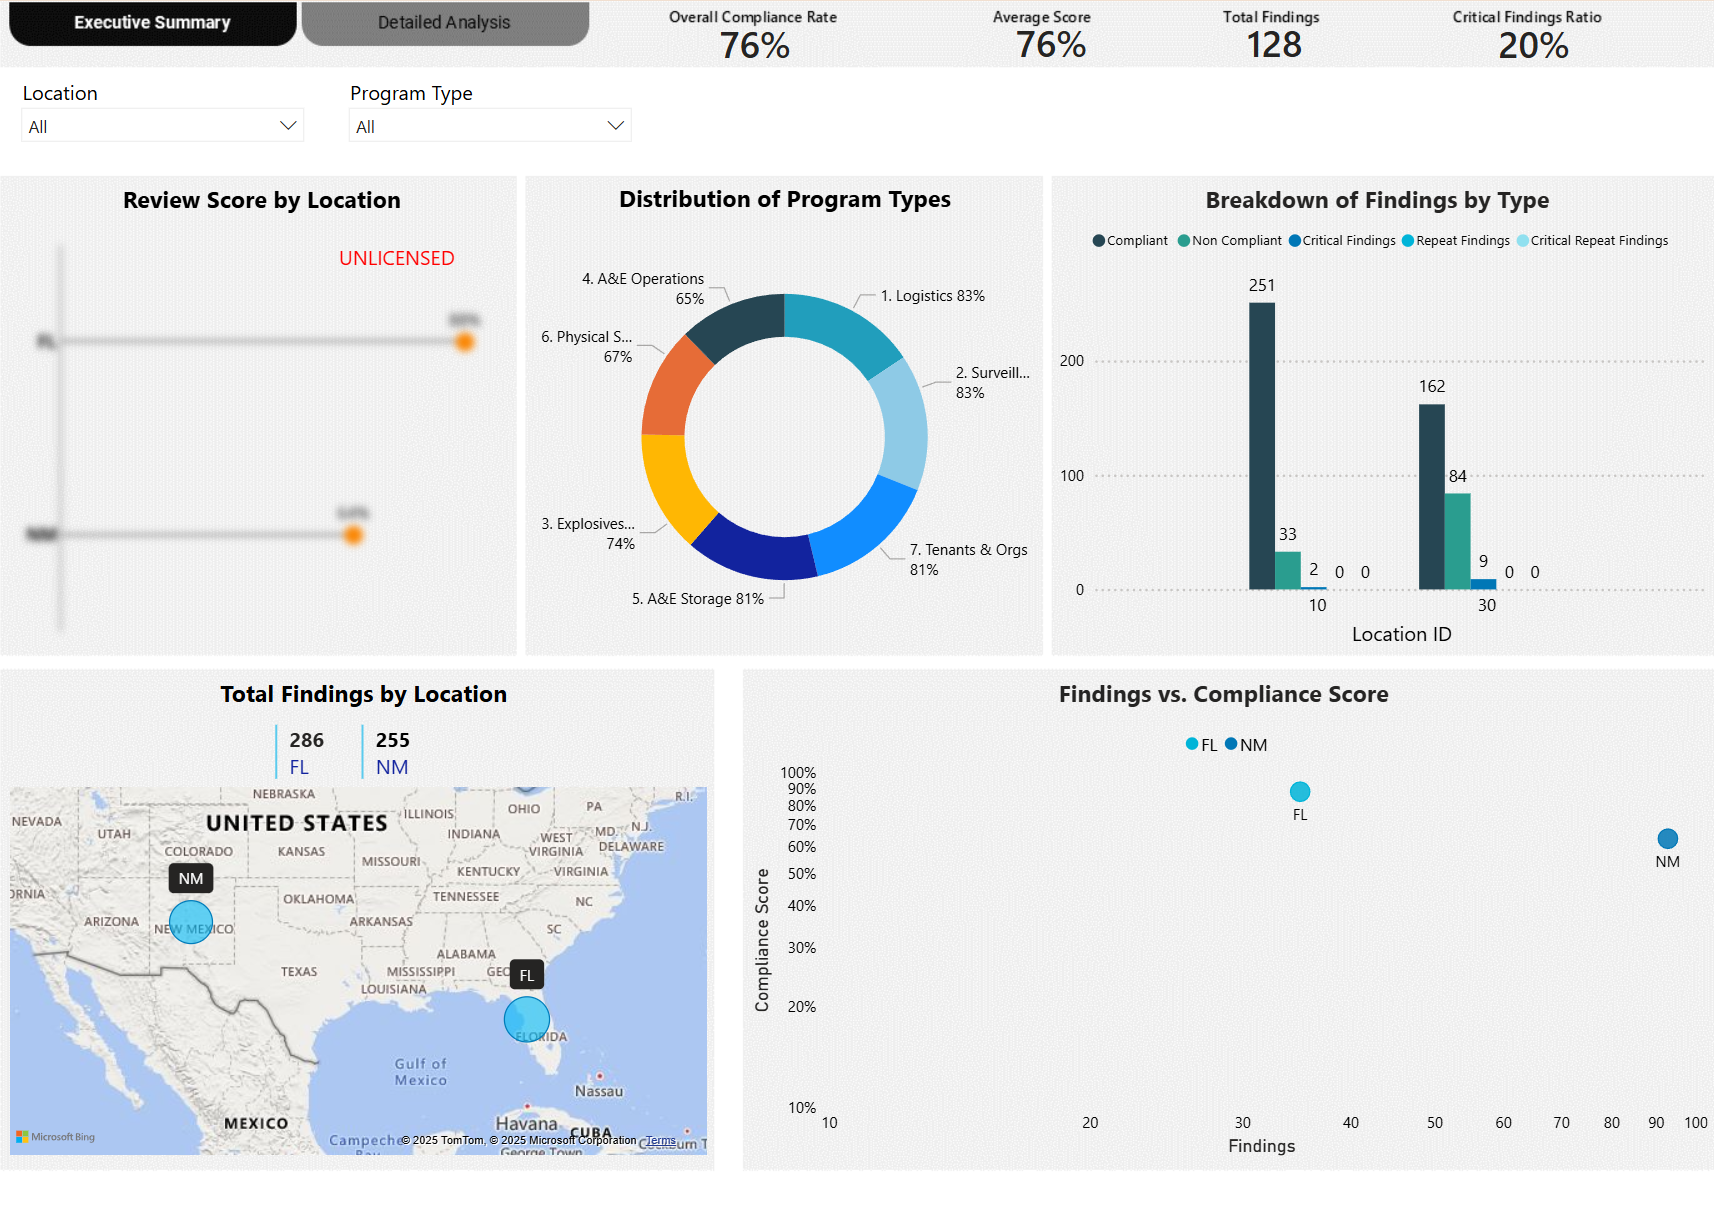Select the NM pin label on the map

click(190, 878)
